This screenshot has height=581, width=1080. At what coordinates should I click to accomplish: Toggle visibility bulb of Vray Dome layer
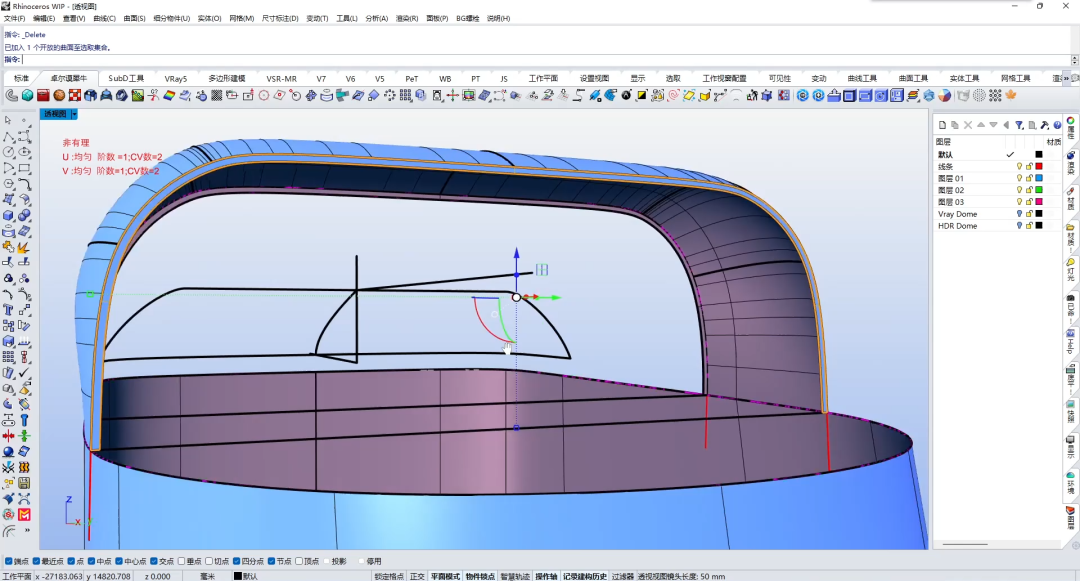(x=1019, y=214)
